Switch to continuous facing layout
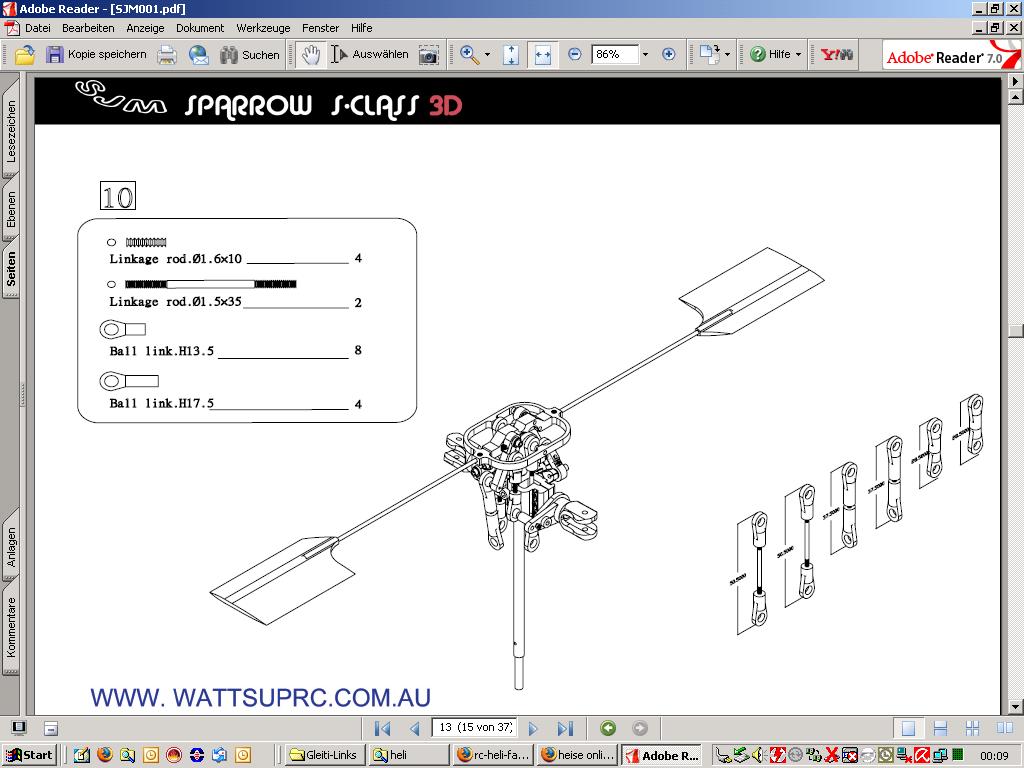The image size is (1024, 768). 972,728
